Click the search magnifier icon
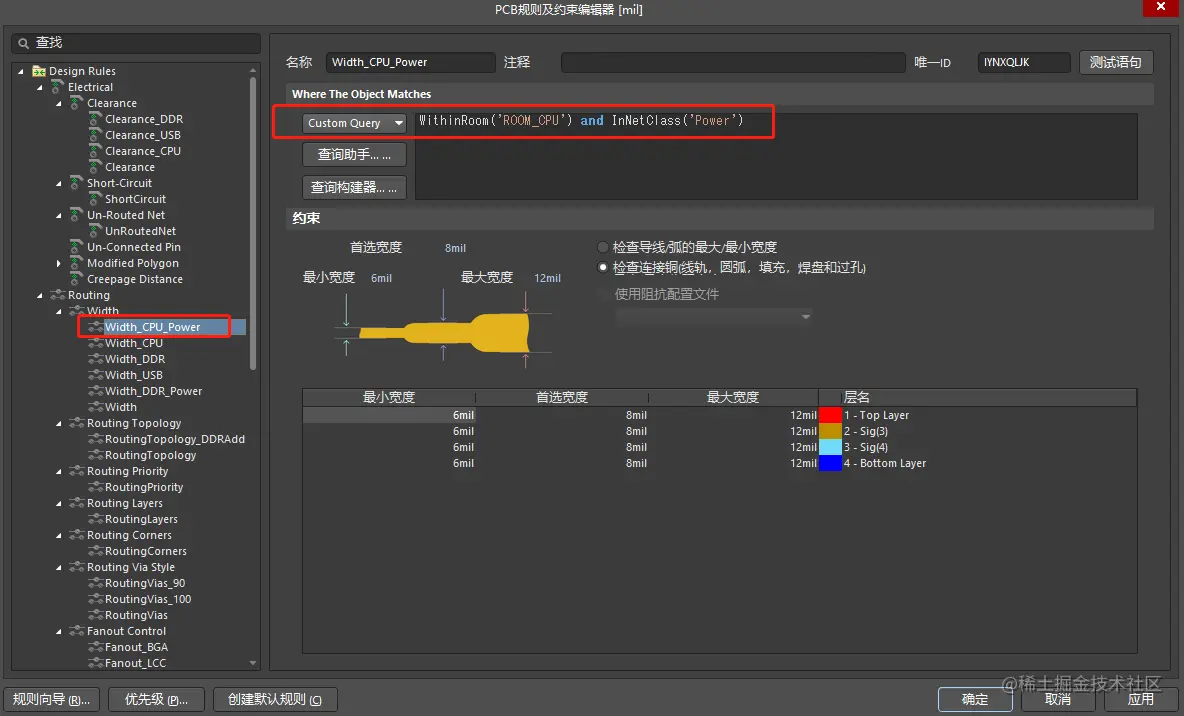Image resolution: width=1184 pixels, height=716 pixels. [x=23, y=43]
